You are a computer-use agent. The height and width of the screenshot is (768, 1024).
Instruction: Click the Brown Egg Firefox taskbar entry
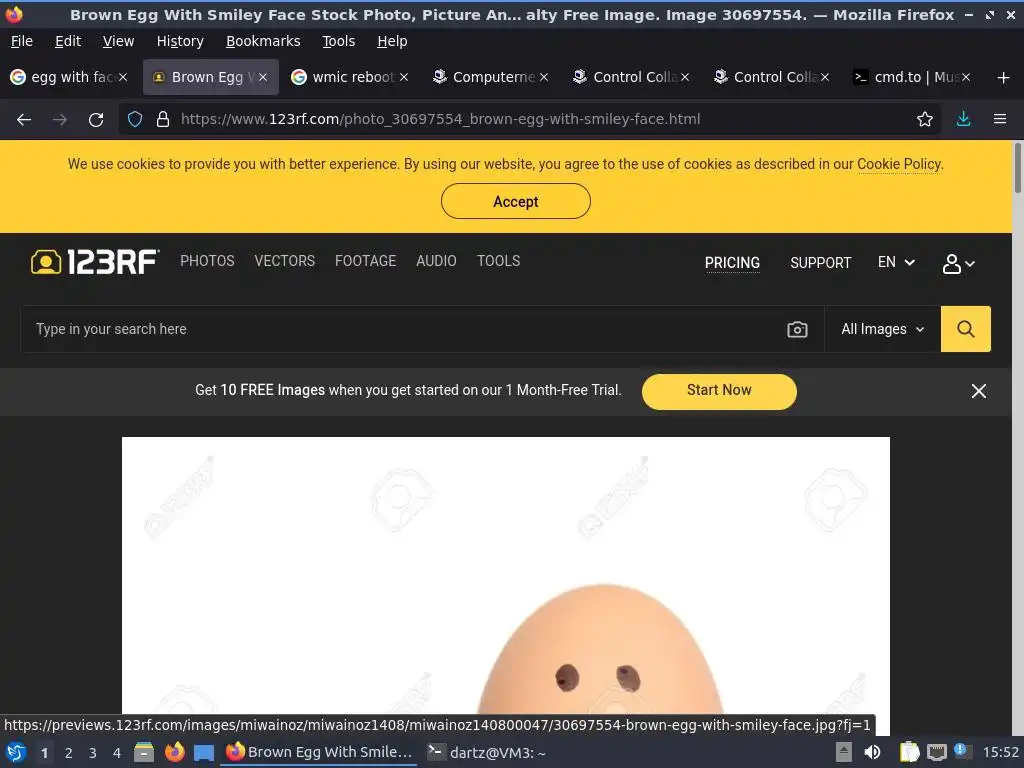point(319,752)
